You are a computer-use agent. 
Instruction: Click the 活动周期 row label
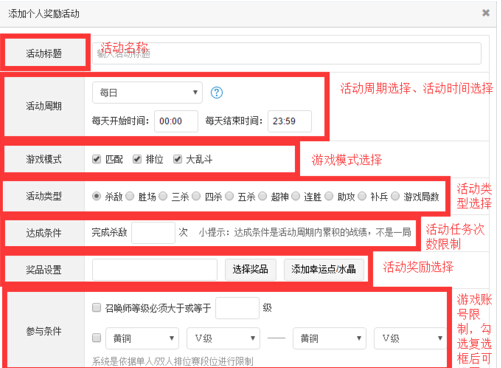(x=44, y=106)
